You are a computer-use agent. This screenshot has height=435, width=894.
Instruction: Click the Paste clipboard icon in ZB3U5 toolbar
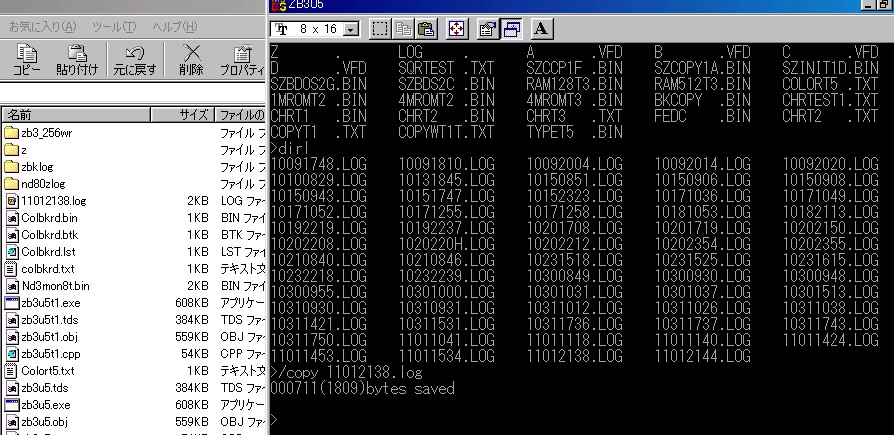pos(426,29)
